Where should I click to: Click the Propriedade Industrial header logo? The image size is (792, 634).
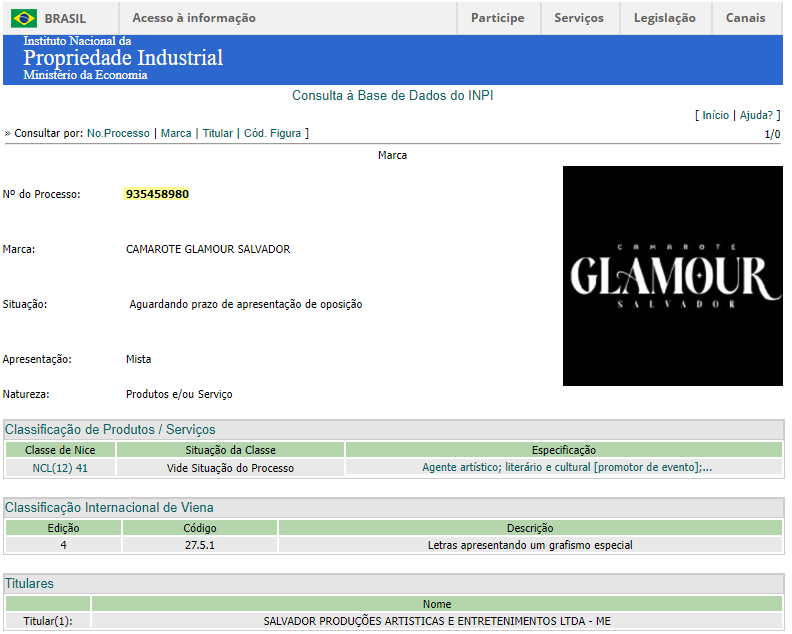[123, 58]
